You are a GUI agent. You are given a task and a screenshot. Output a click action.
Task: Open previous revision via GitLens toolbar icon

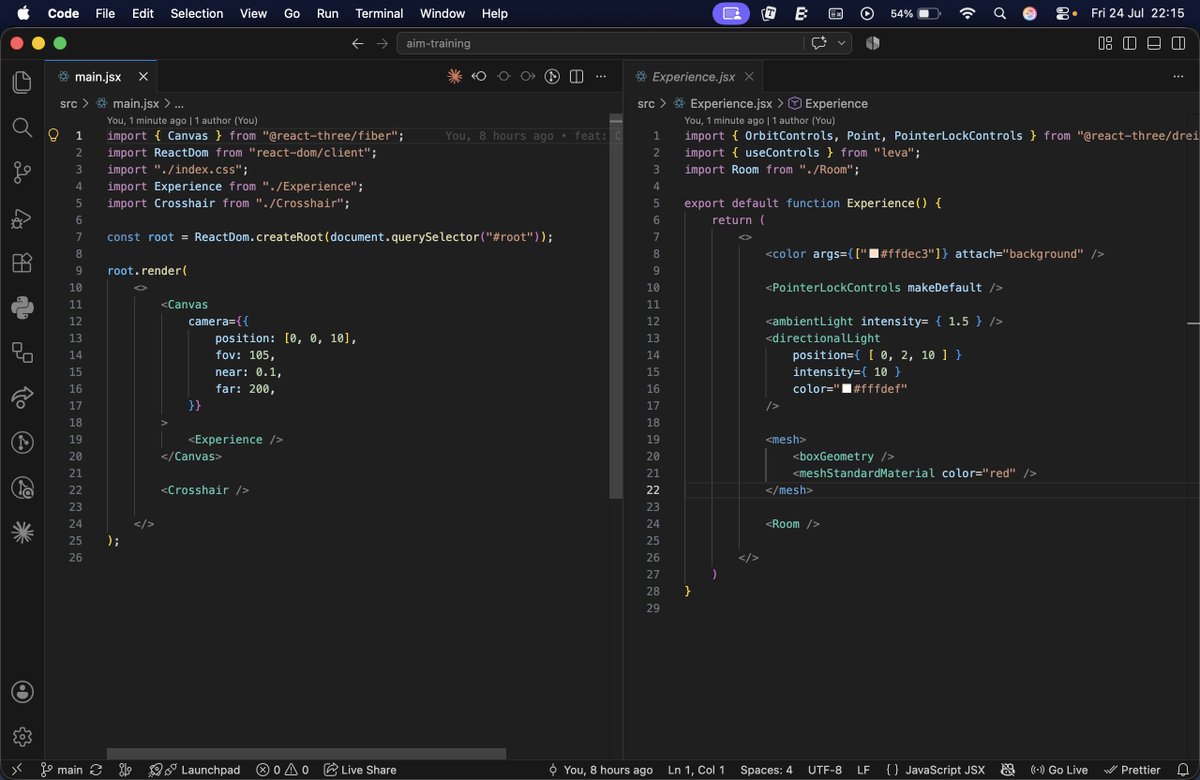[x=479, y=76]
